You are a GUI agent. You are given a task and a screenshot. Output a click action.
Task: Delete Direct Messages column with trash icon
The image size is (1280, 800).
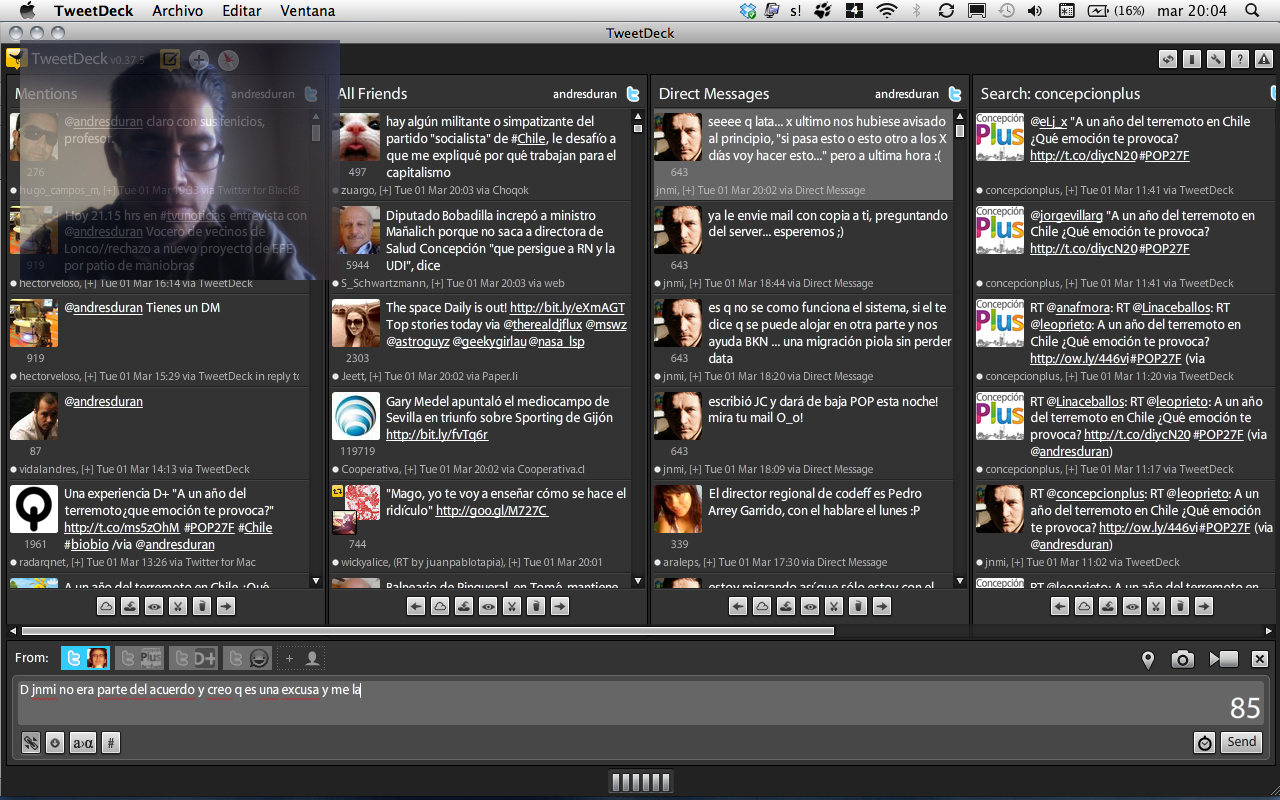point(858,606)
